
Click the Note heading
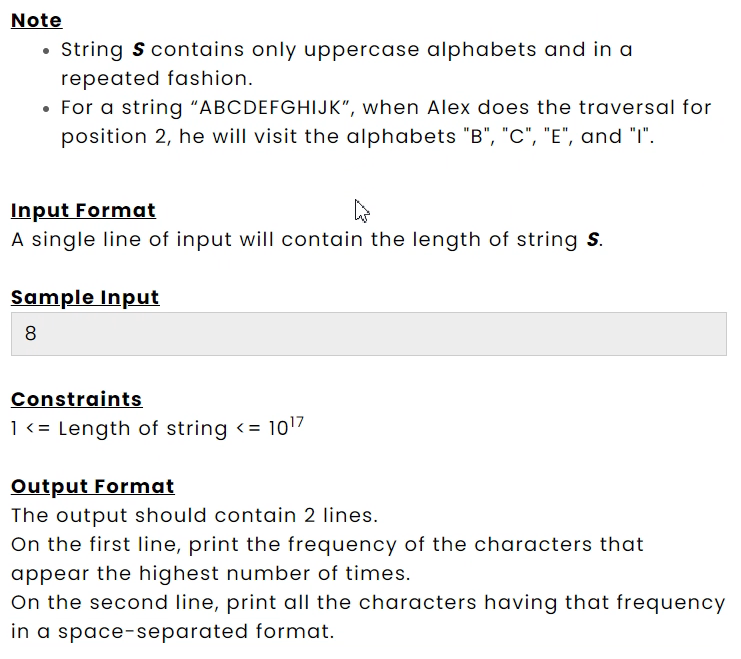[36, 20]
